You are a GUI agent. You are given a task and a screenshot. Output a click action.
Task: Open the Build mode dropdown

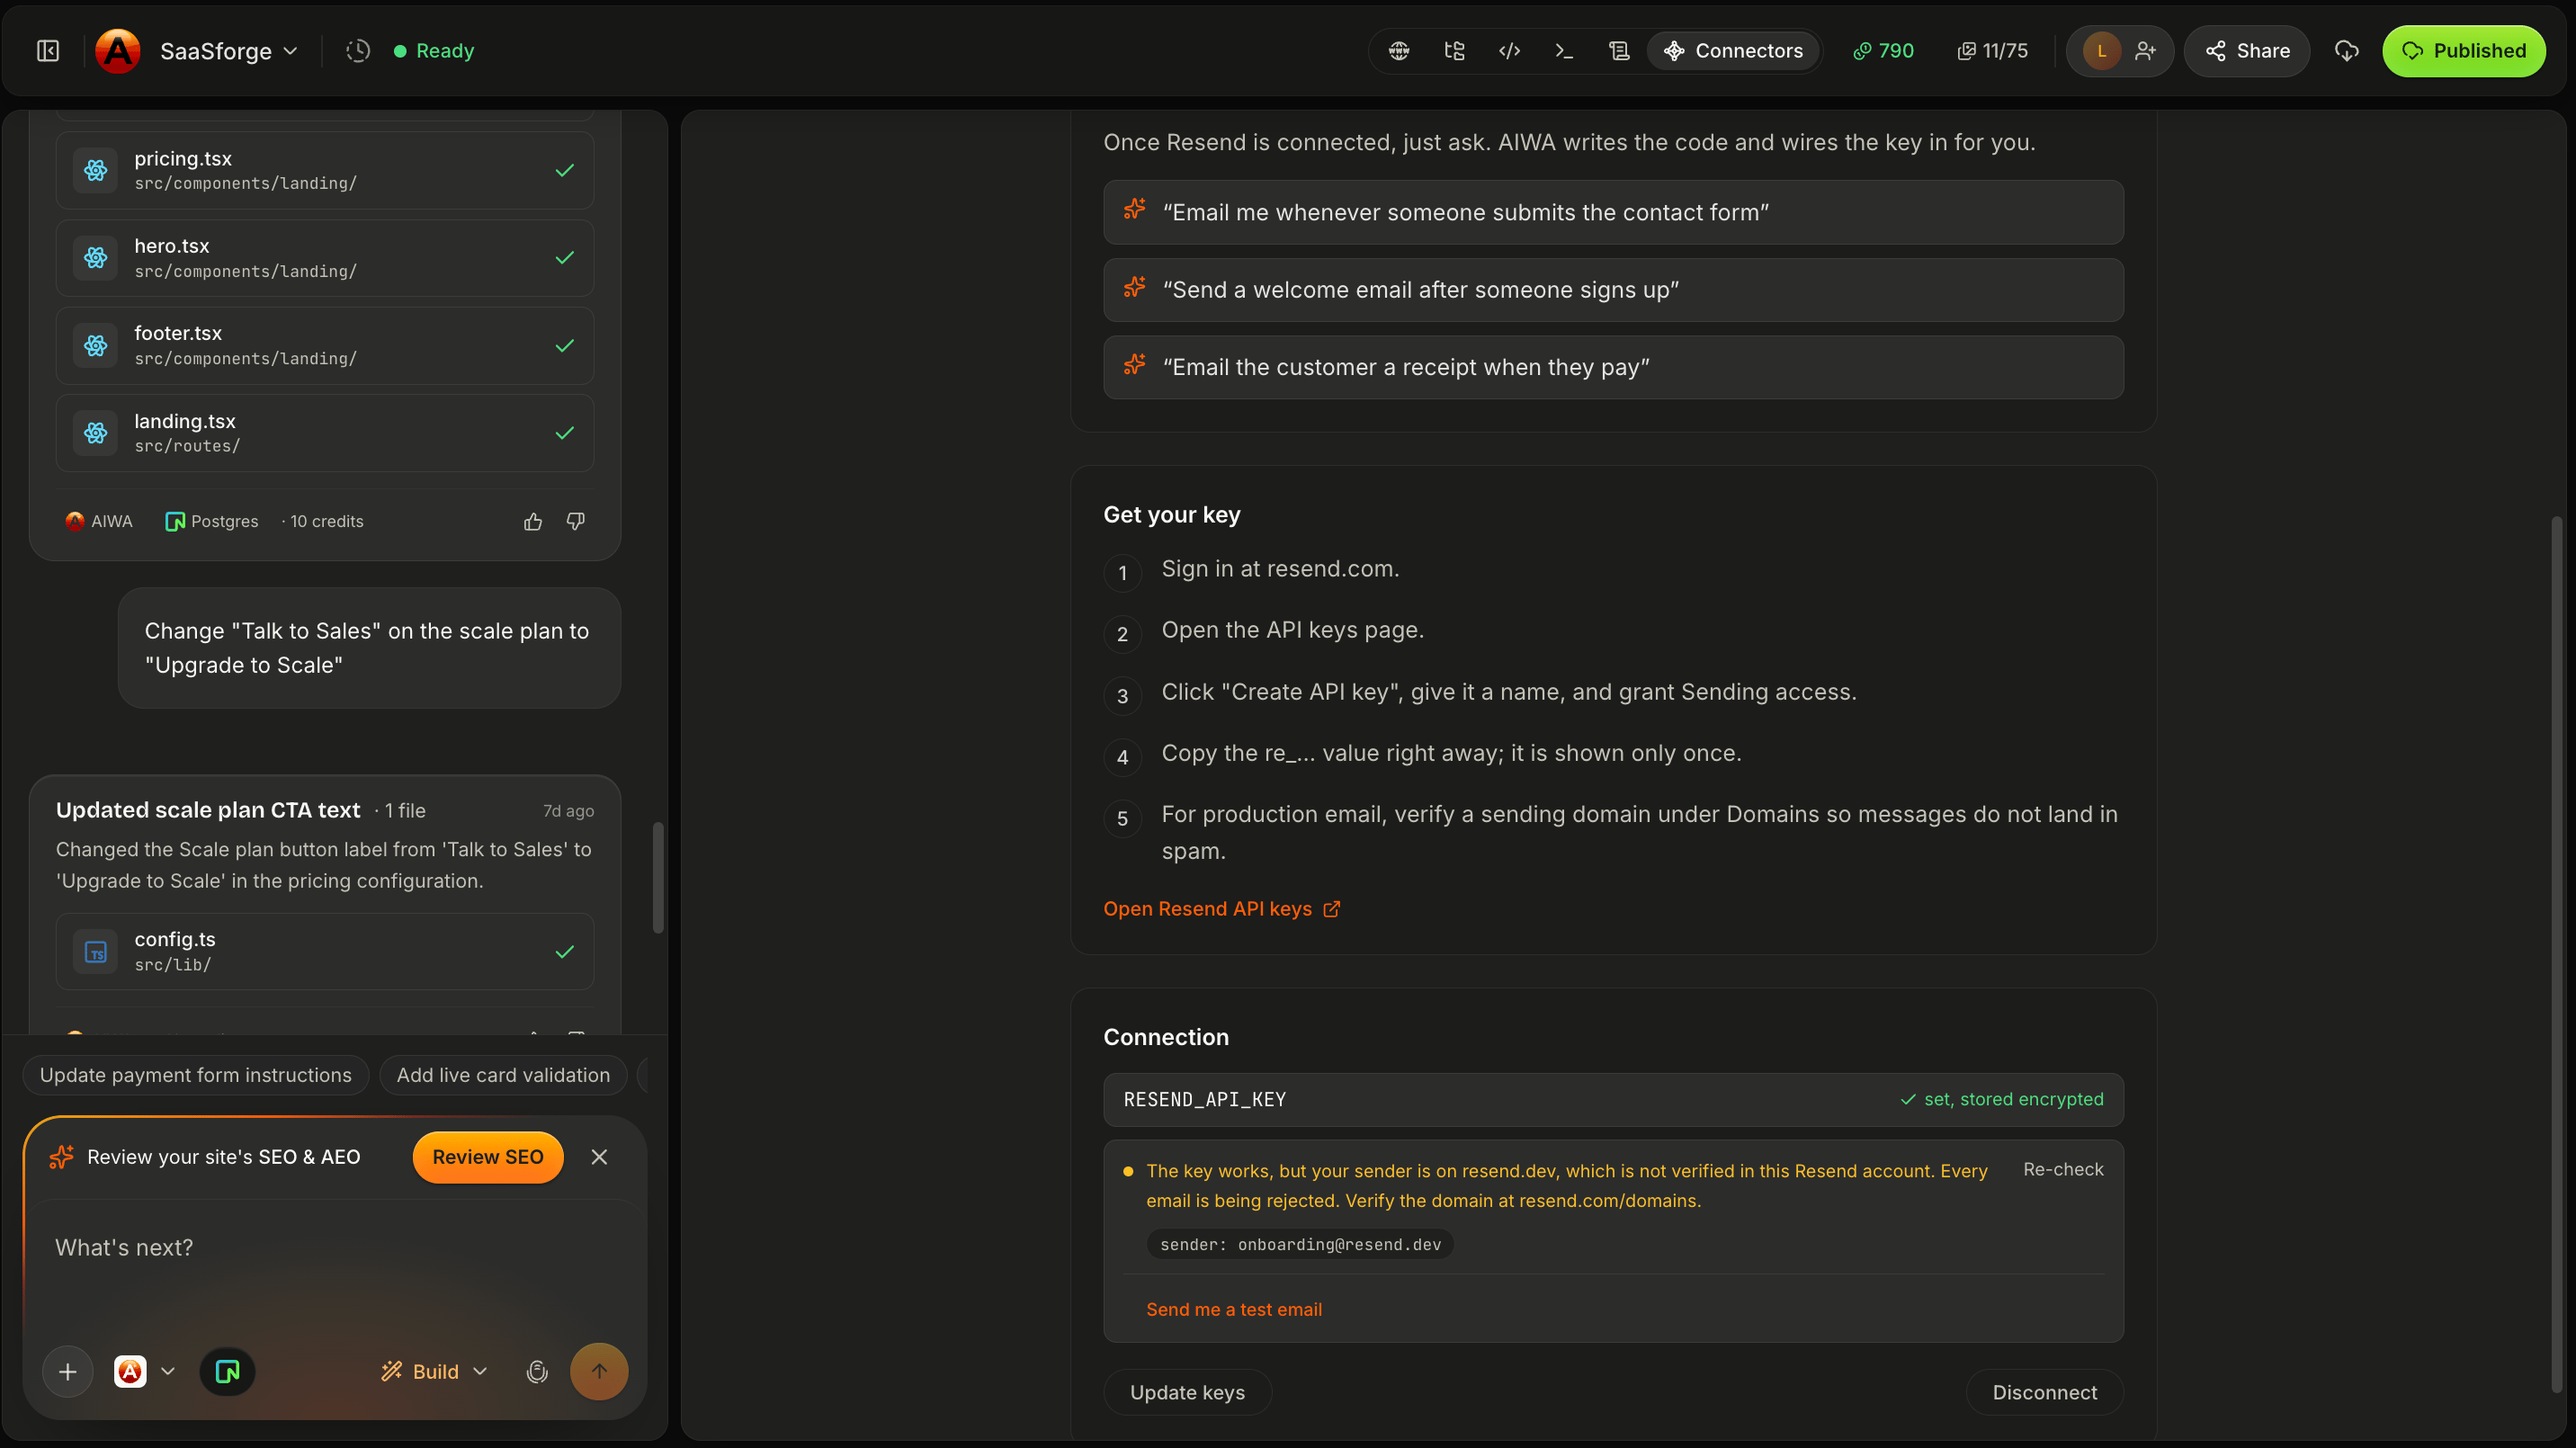(x=434, y=1372)
